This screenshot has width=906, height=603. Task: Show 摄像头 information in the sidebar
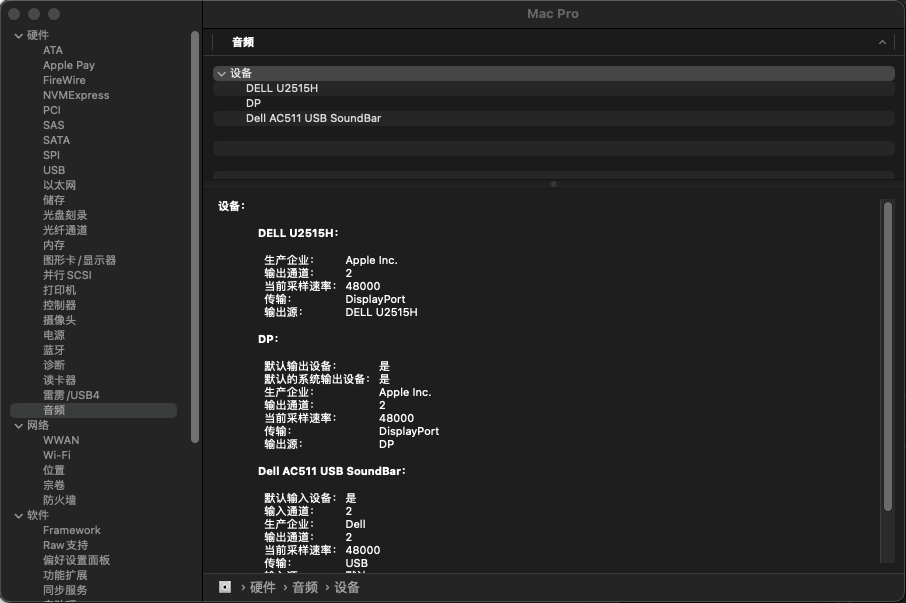59,321
